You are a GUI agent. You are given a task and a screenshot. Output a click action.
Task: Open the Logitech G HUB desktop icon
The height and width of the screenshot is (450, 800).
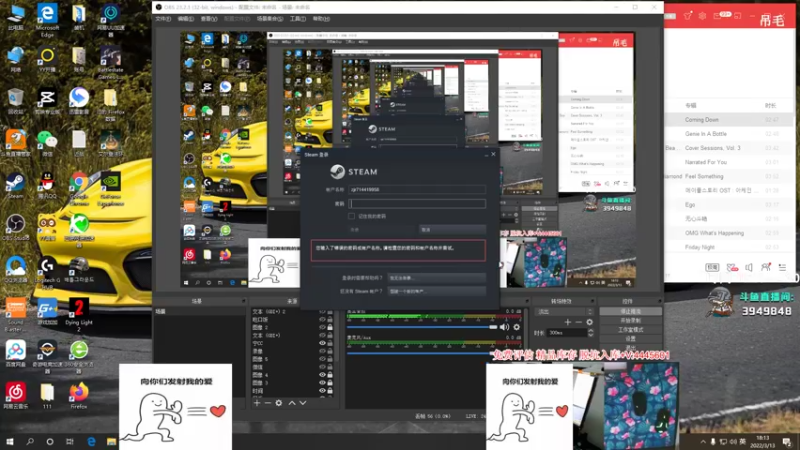click(x=47, y=273)
